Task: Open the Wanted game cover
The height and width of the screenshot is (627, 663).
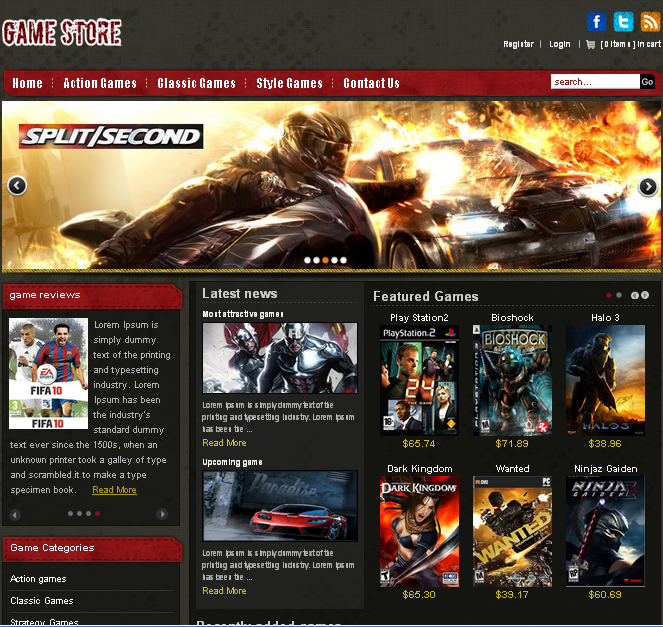Action: (512, 531)
